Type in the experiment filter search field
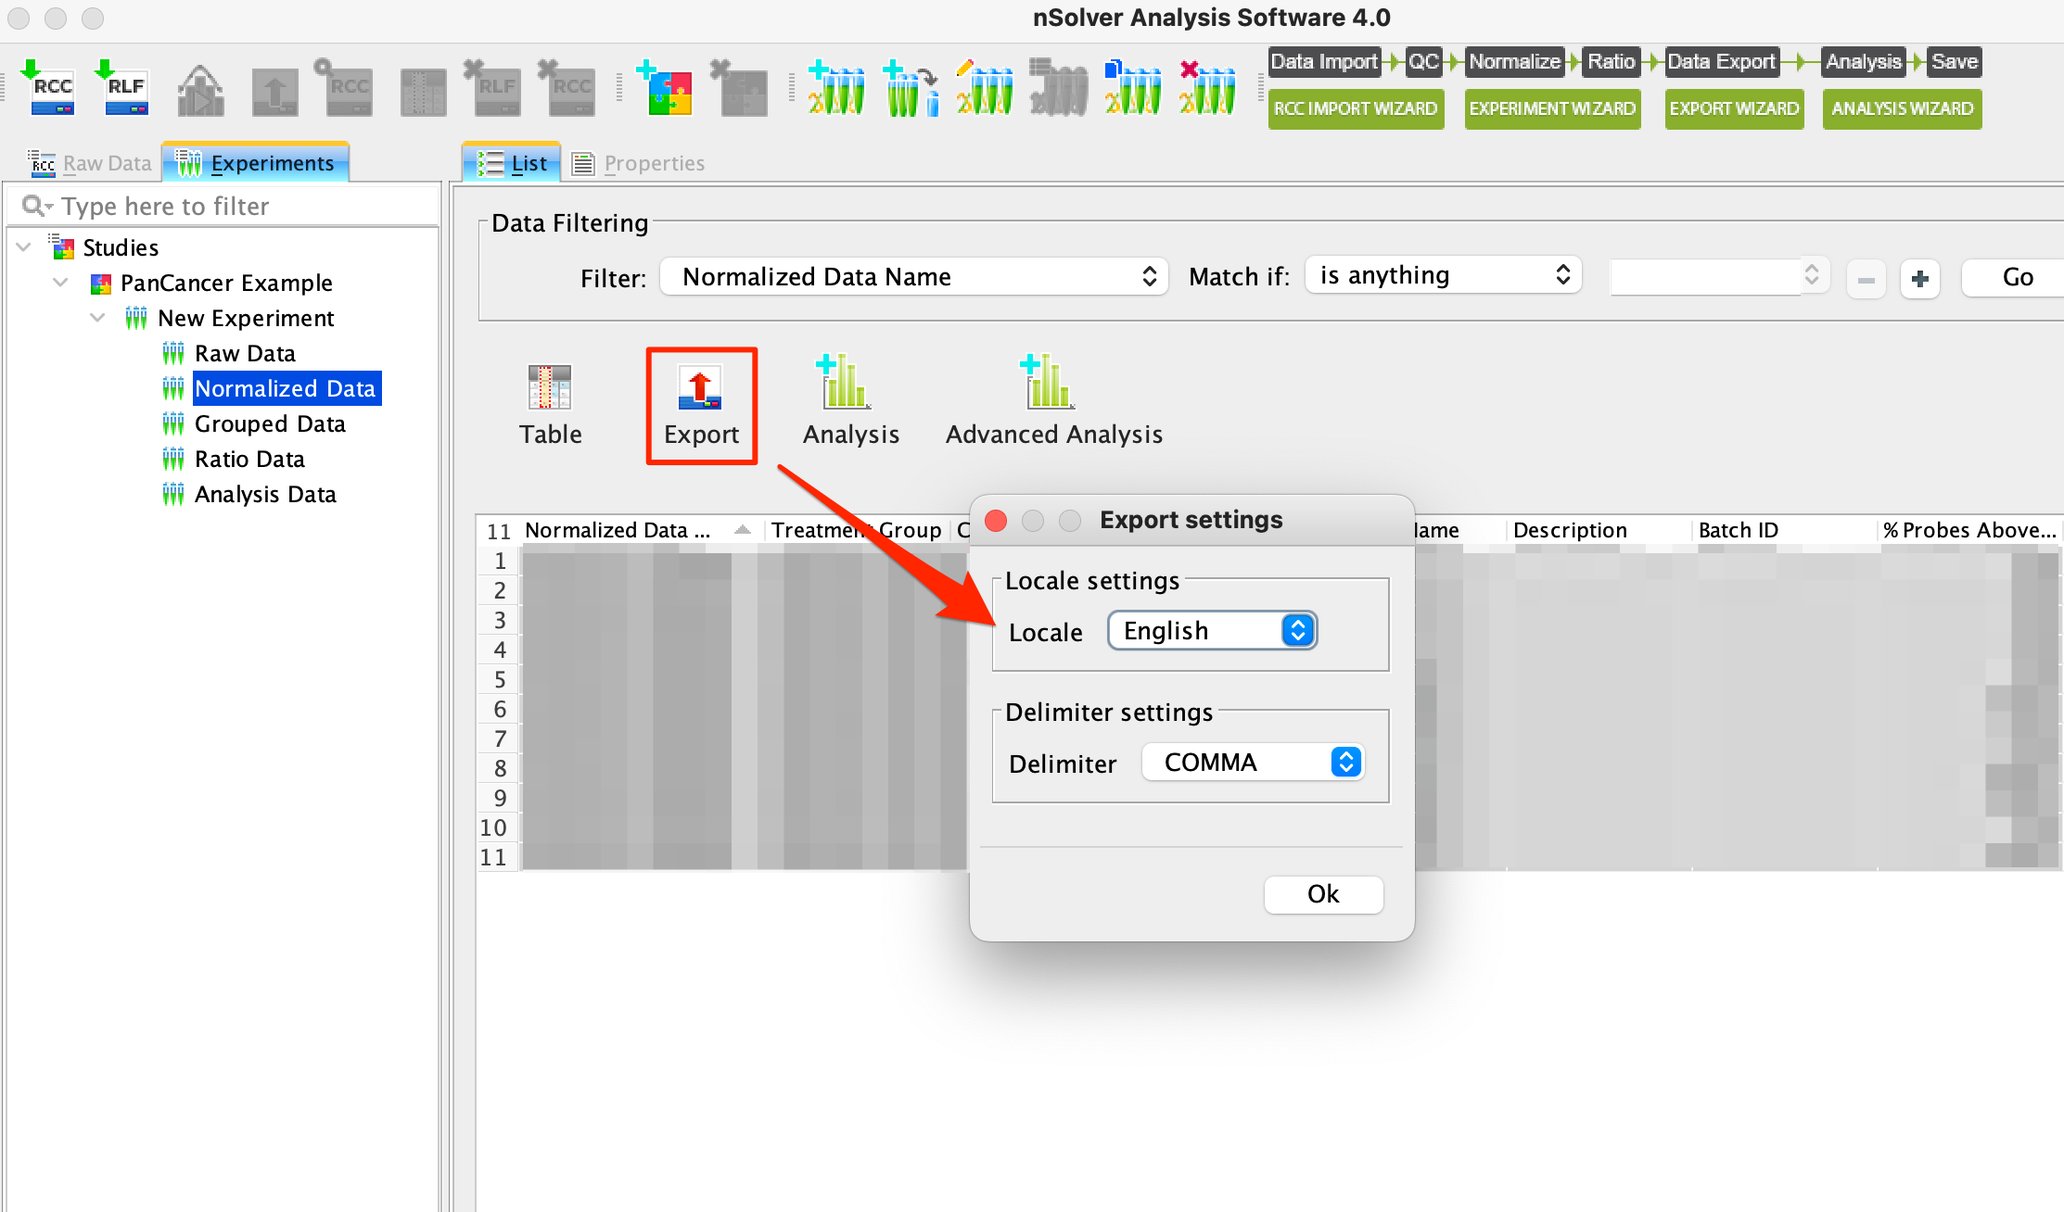Image resolution: width=2064 pixels, height=1212 pixels. [220, 206]
